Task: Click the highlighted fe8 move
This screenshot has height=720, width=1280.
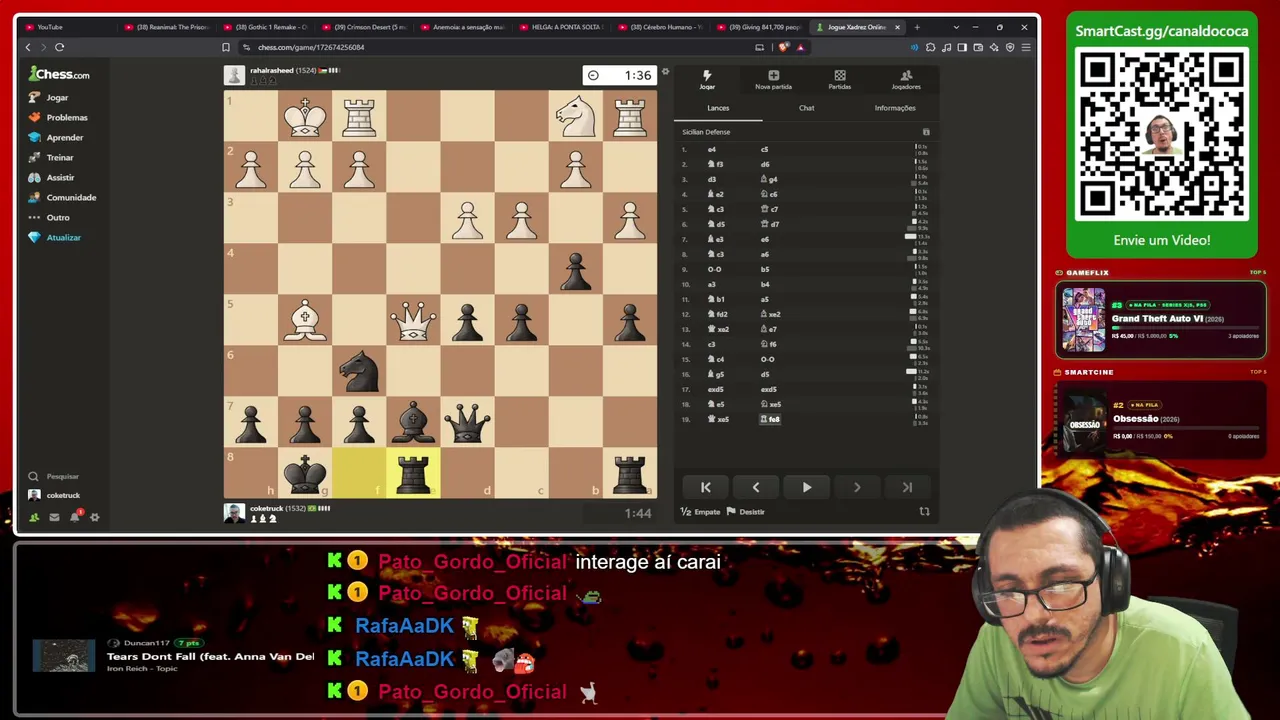Action: pyautogui.click(x=770, y=419)
